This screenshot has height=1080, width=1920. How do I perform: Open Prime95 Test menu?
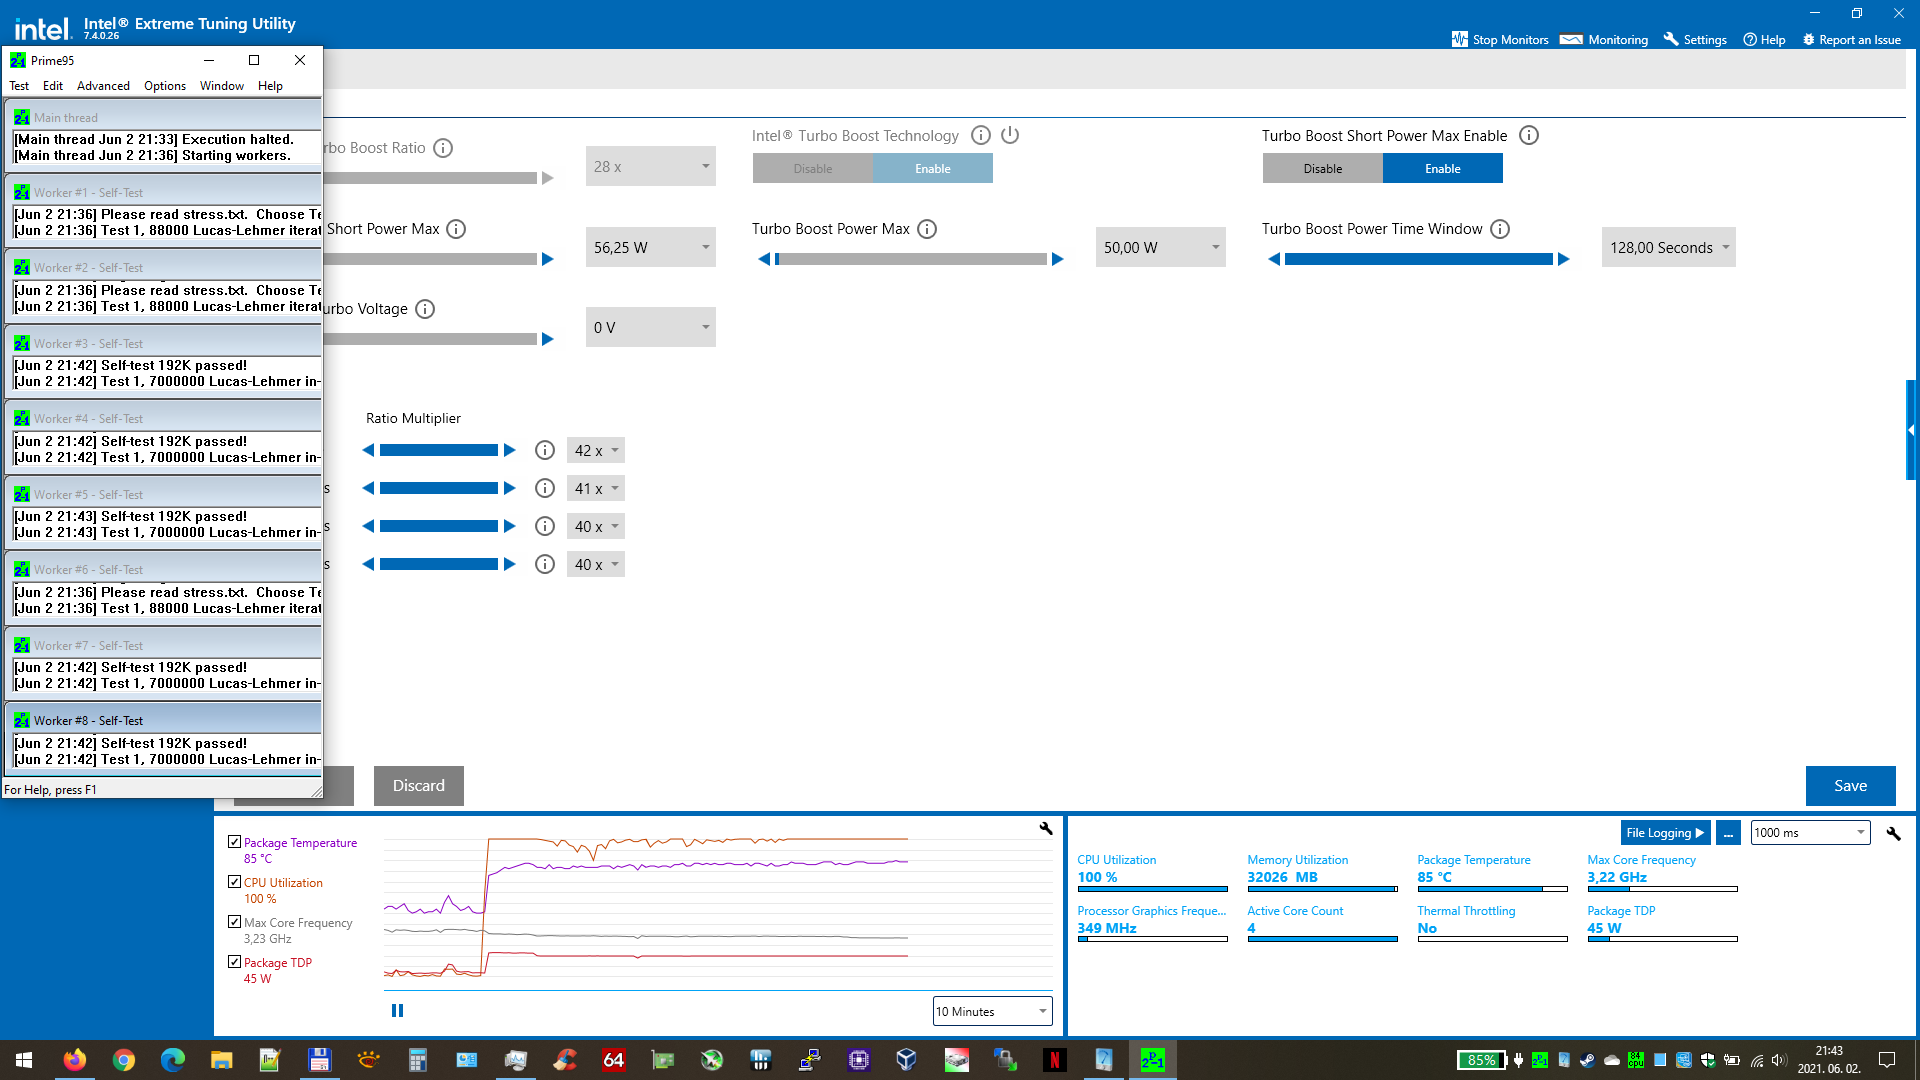(19, 86)
